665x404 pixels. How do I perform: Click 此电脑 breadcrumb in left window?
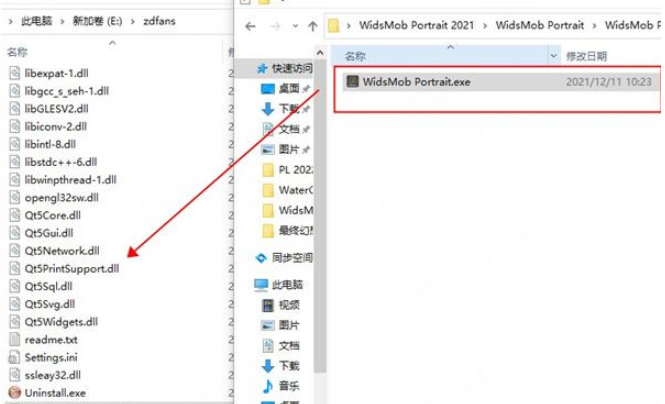pos(36,21)
